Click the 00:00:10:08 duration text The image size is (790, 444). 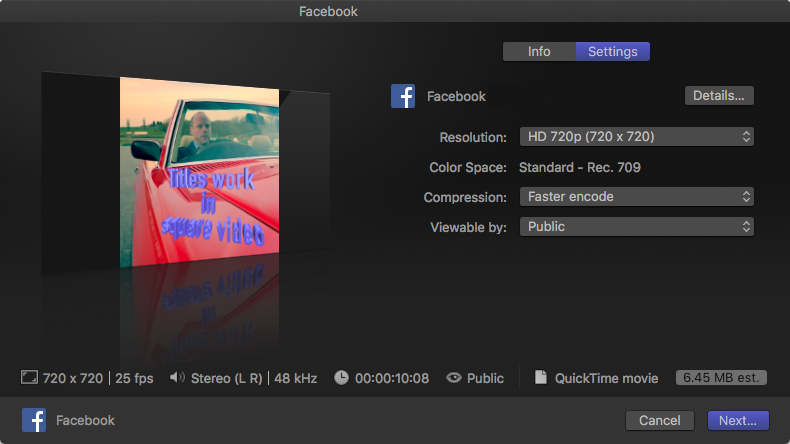tap(392, 378)
